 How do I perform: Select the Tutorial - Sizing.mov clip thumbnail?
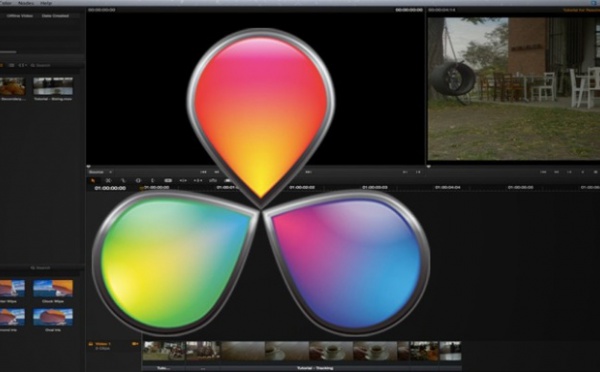(53, 86)
